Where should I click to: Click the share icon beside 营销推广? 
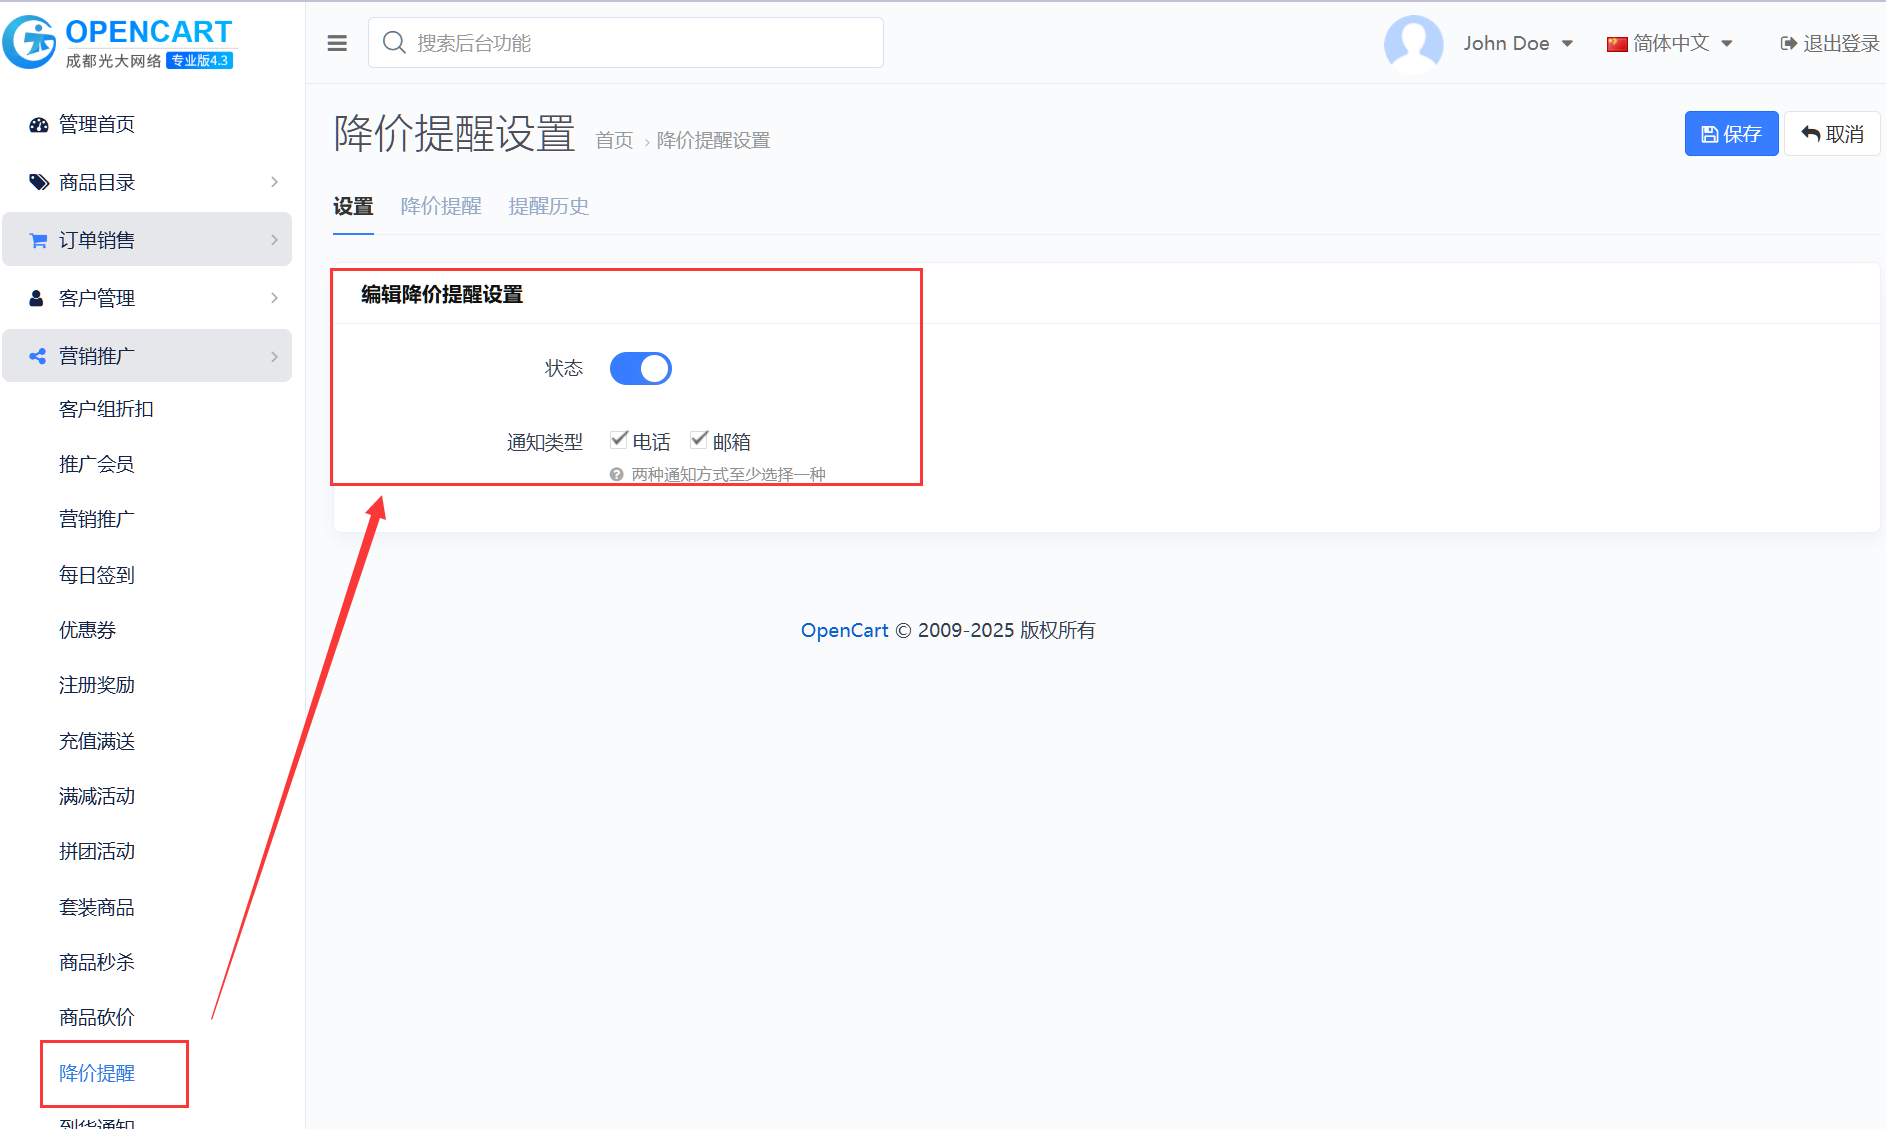pyautogui.click(x=38, y=356)
